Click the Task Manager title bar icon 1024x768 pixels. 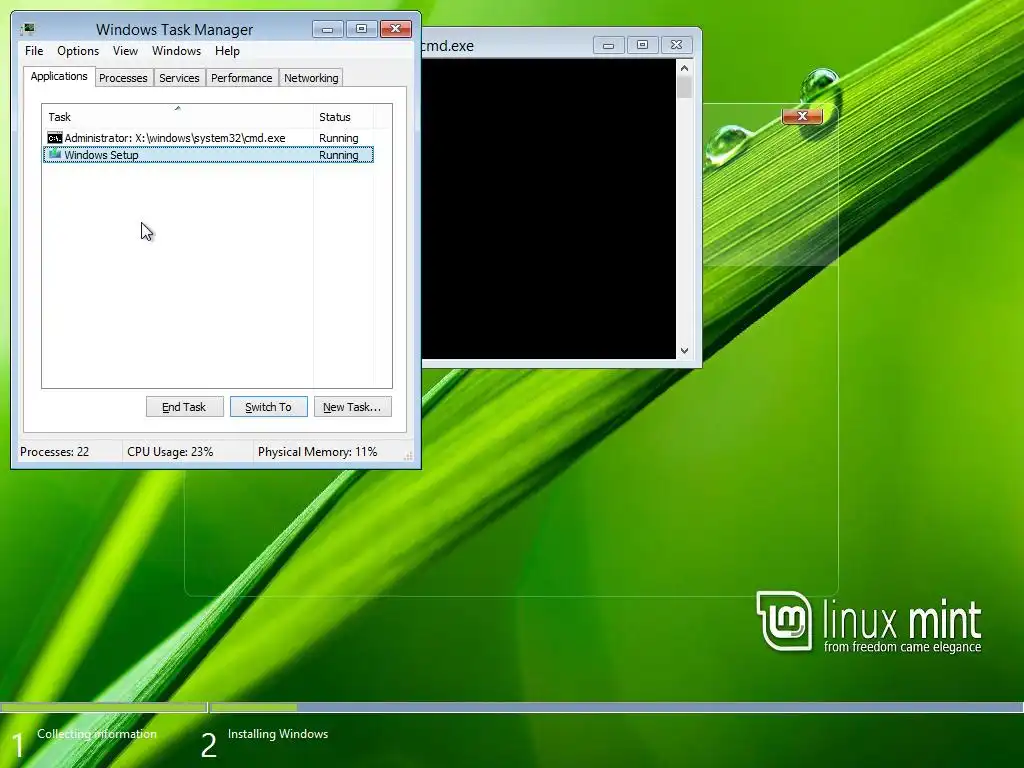coord(27,29)
